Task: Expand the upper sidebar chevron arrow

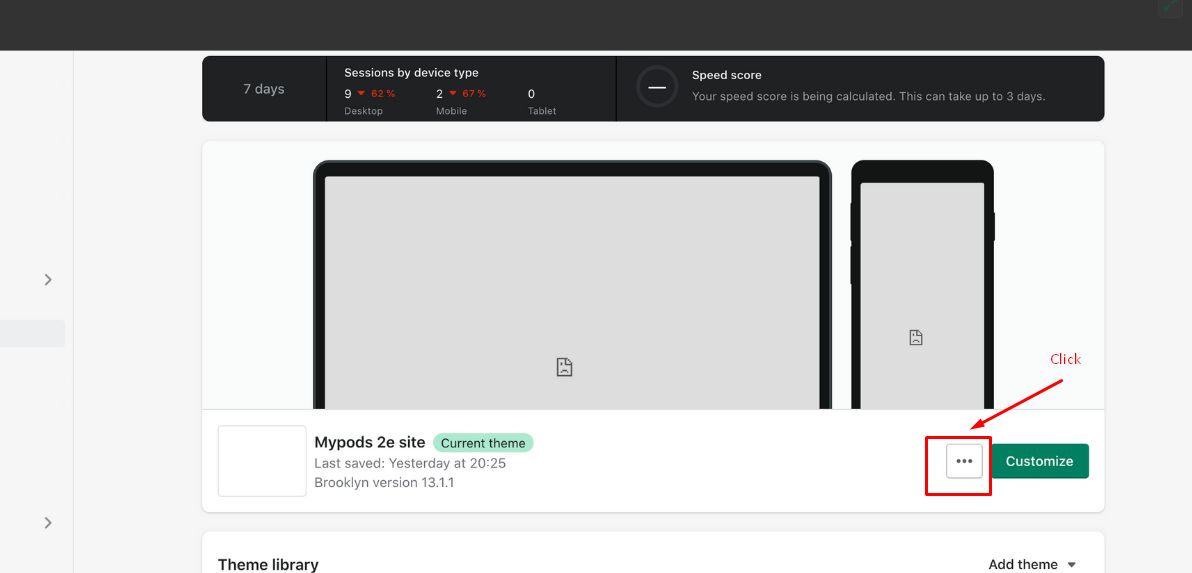Action: tap(48, 280)
